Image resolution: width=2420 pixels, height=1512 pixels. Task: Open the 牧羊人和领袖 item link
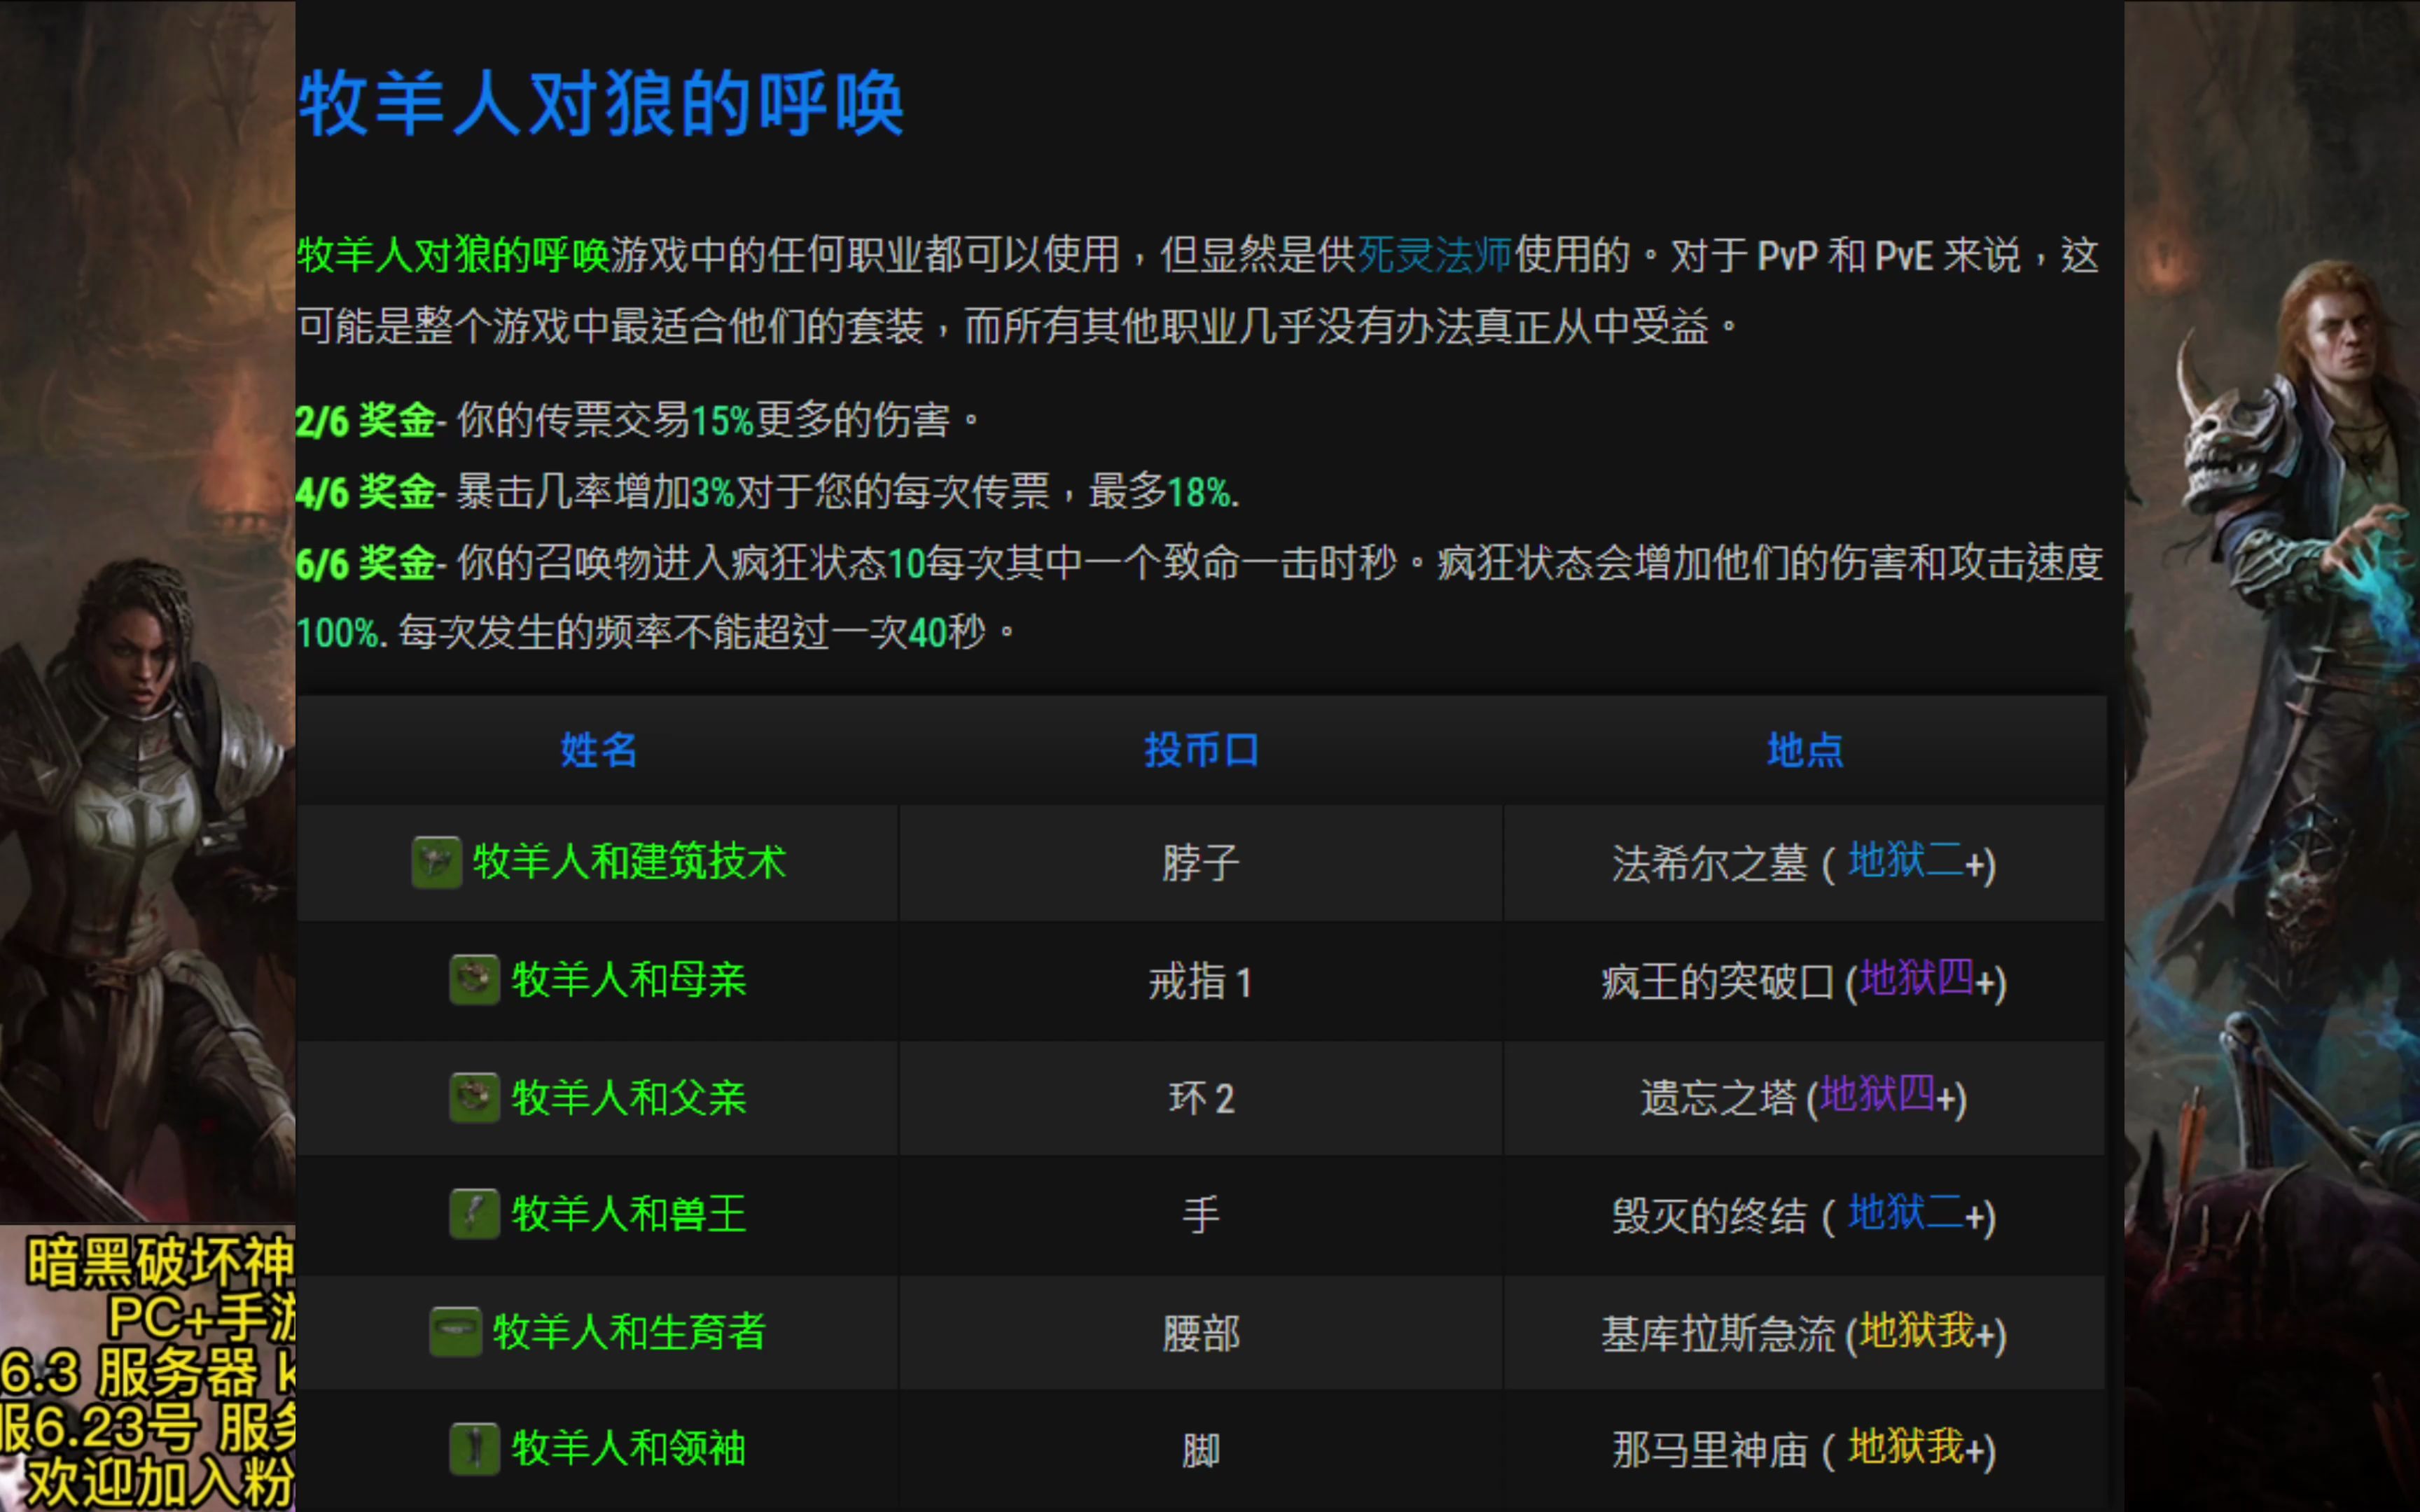pos(629,1449)
